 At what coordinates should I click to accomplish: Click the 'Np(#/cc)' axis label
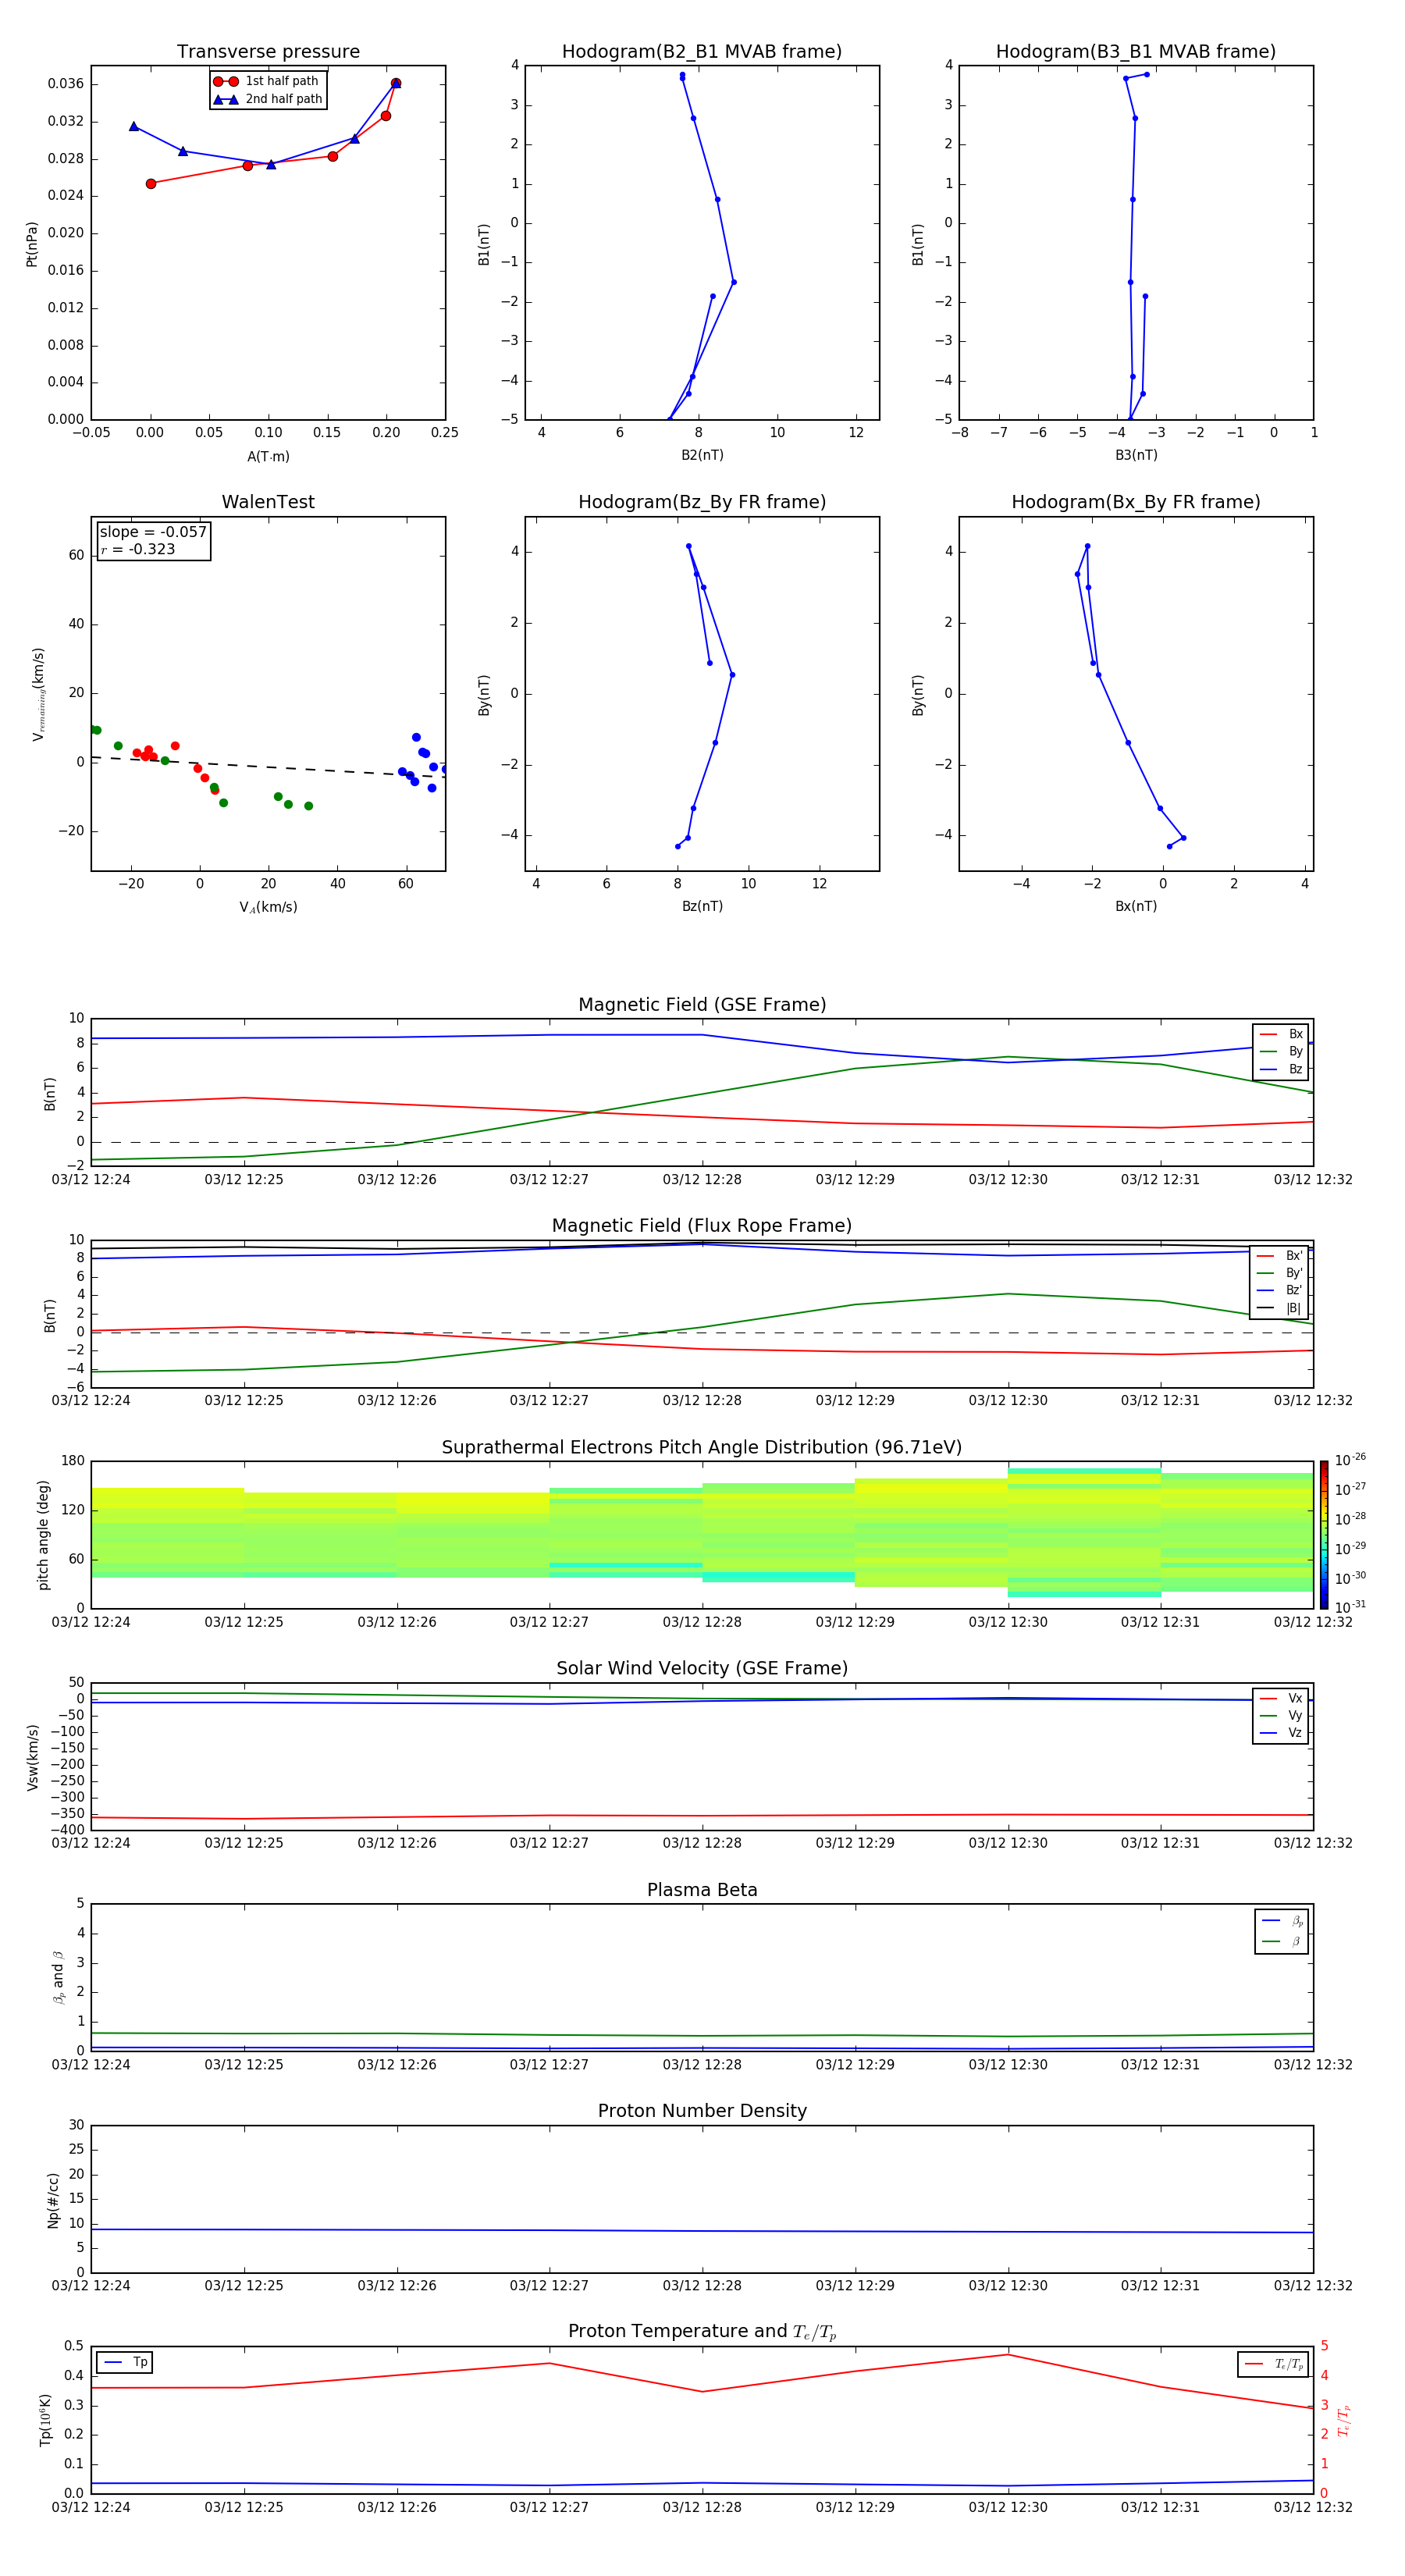click(53, 2200)
